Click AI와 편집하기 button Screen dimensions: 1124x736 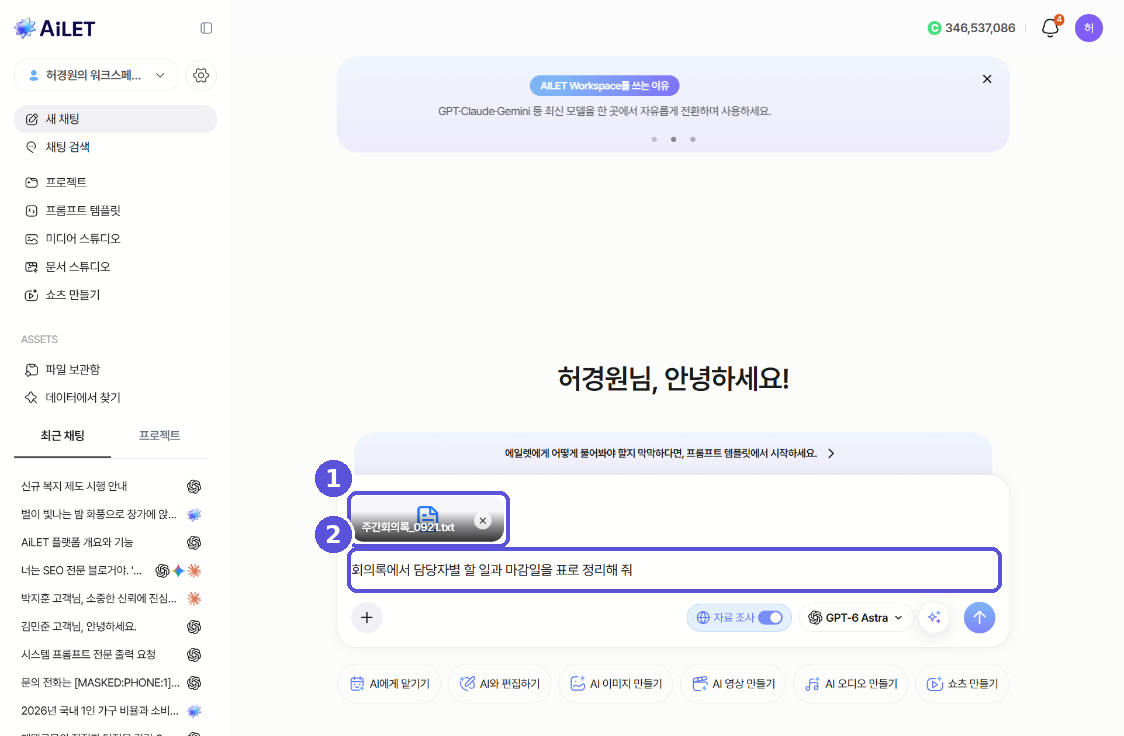[500, 684]
